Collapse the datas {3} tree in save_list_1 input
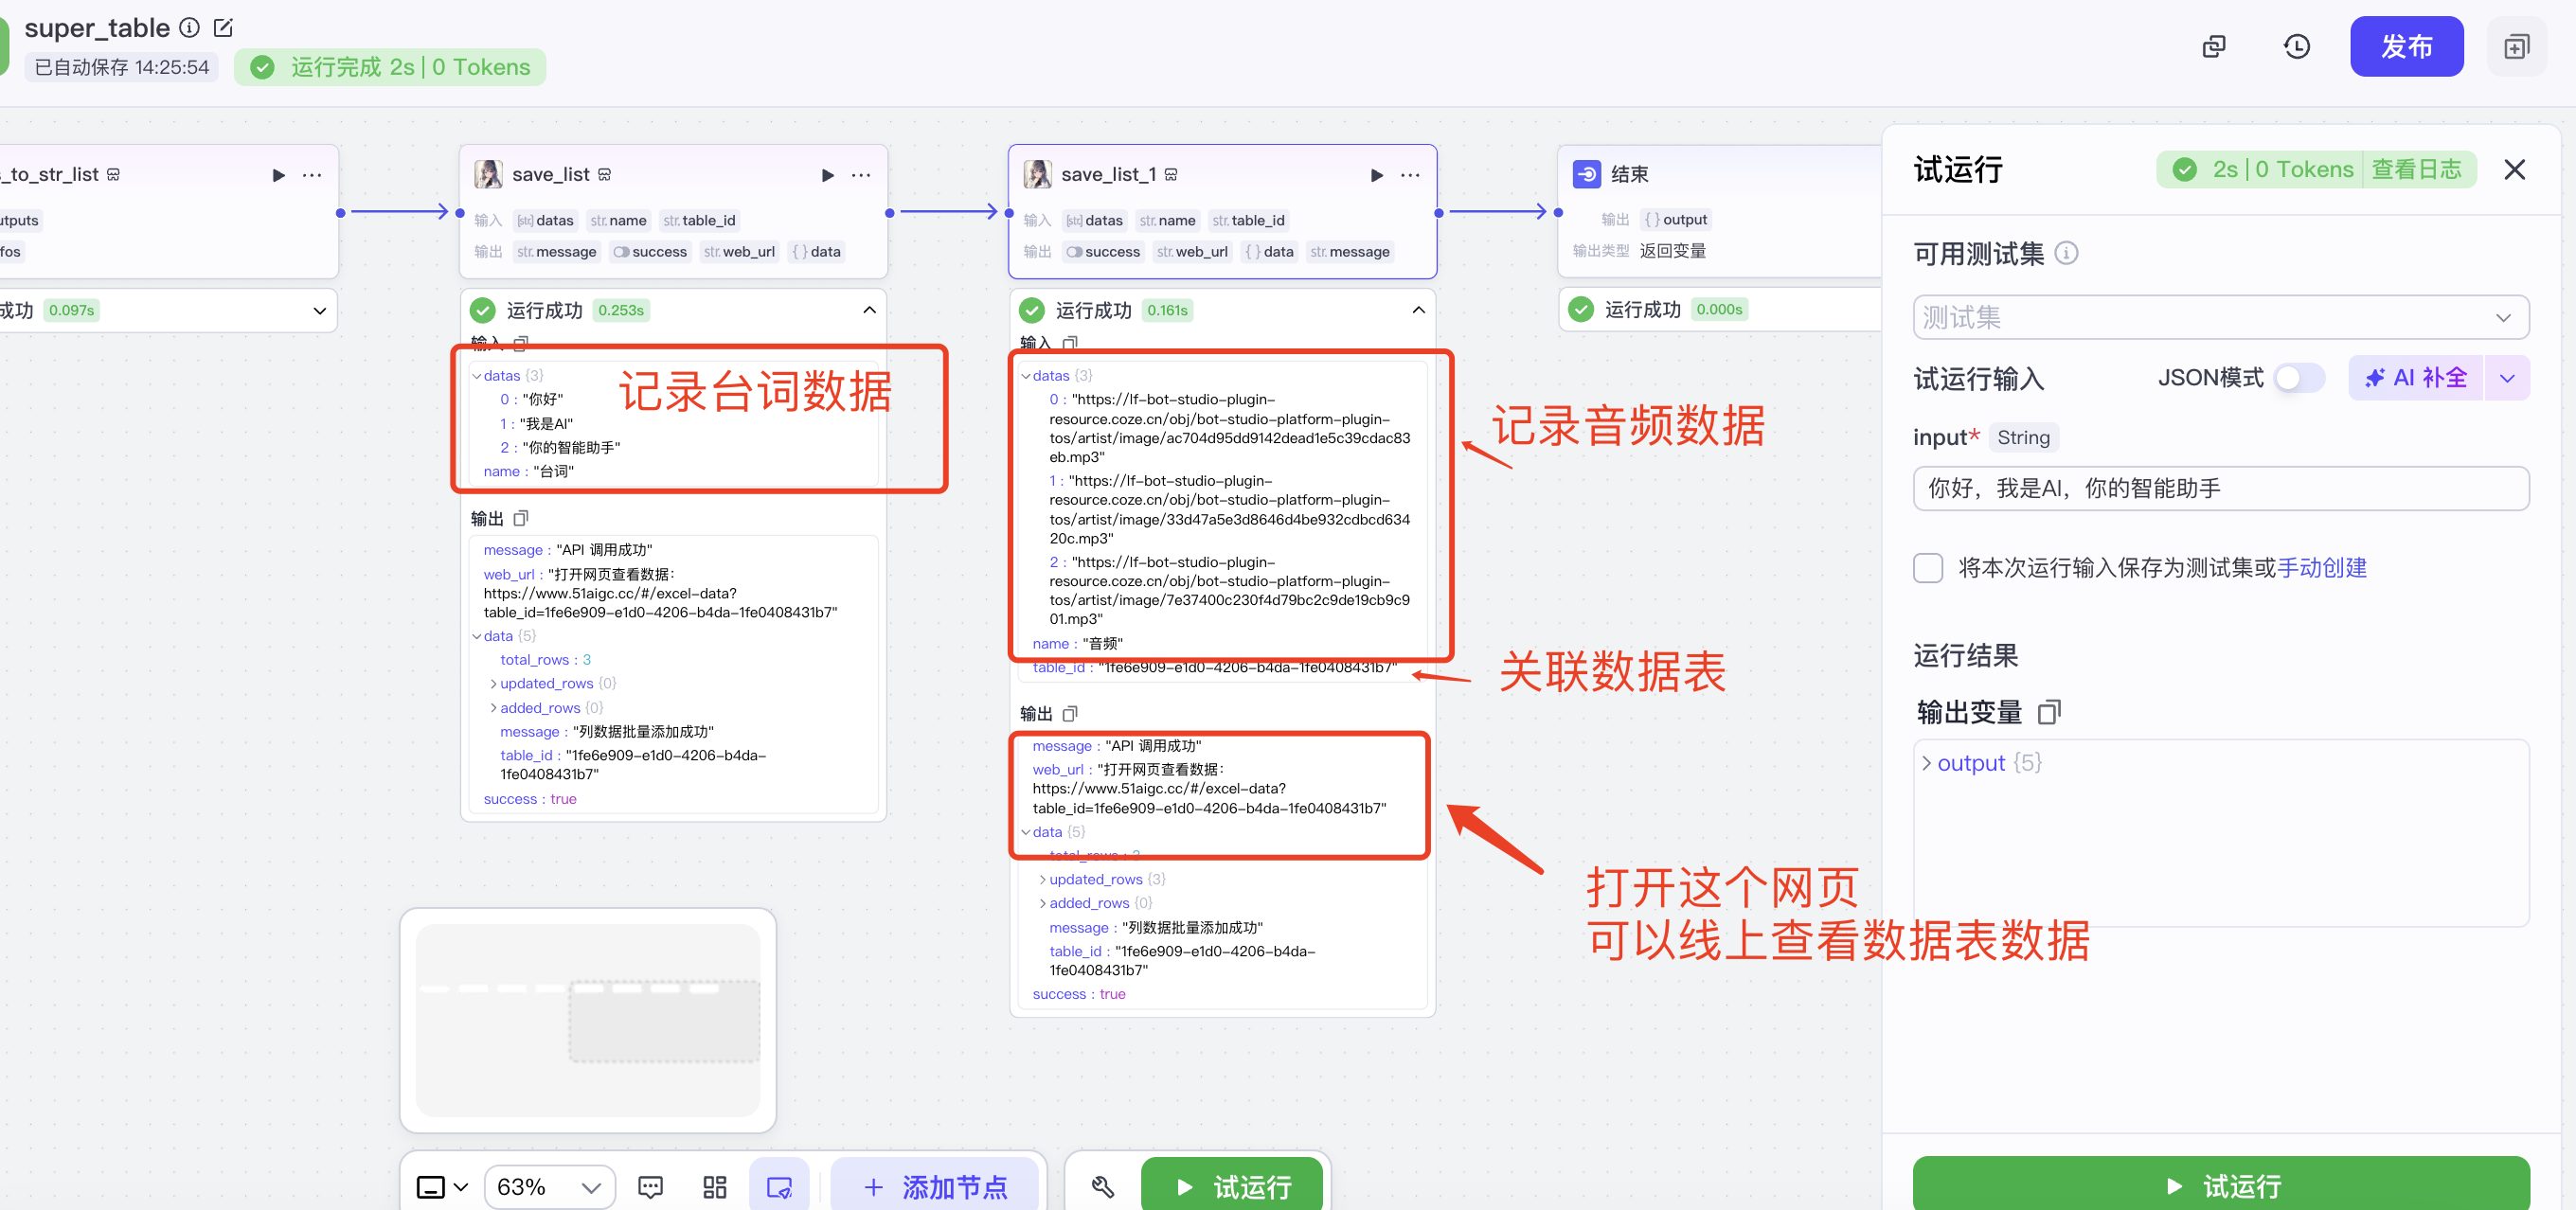Image resolution: width=2576 pixels, height=1210 pixels. (x=1026, y=376)
